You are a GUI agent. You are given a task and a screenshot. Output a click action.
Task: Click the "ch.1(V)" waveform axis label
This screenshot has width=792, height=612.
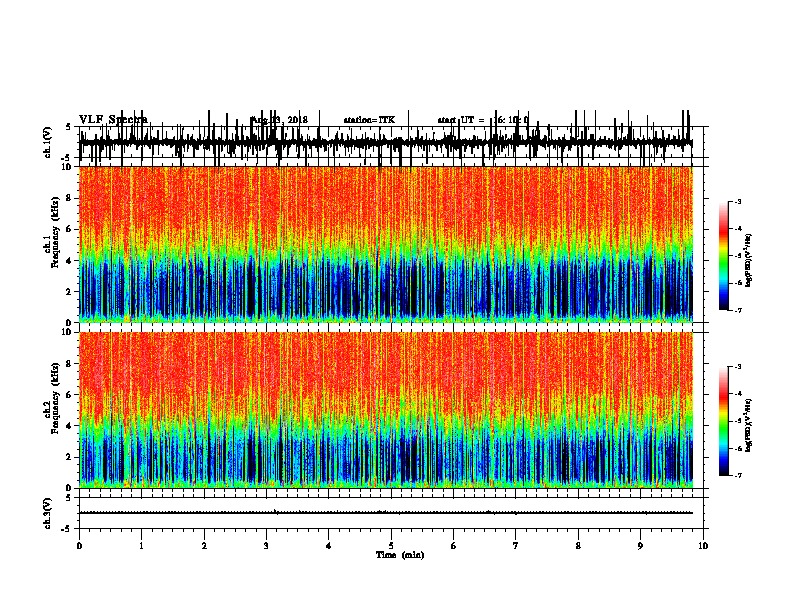tap(47, 142)
